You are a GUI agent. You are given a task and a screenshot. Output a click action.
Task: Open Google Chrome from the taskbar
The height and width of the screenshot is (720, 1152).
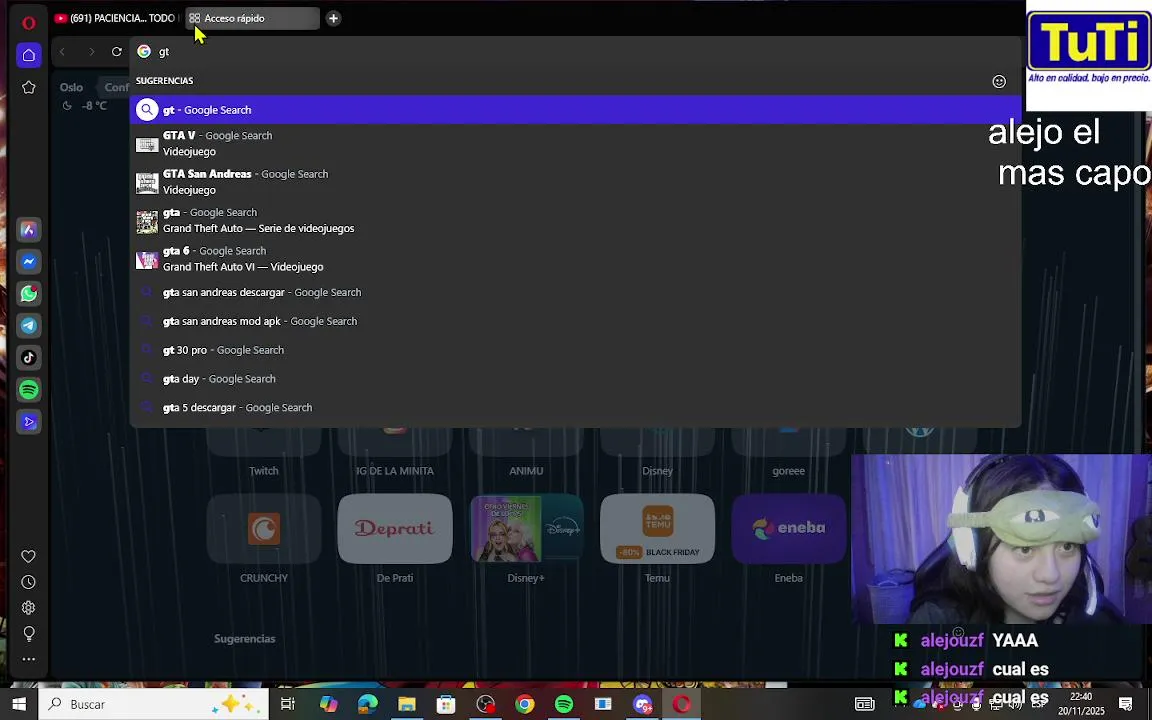[525, 704]
